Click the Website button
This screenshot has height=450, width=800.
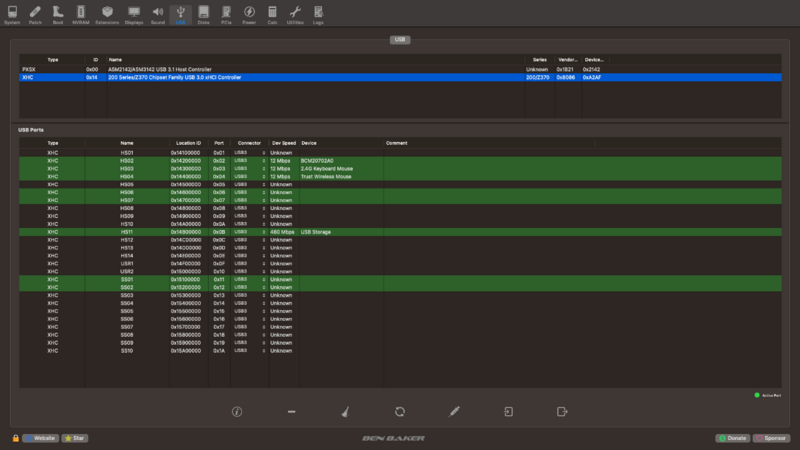click(x=40, y=438)
